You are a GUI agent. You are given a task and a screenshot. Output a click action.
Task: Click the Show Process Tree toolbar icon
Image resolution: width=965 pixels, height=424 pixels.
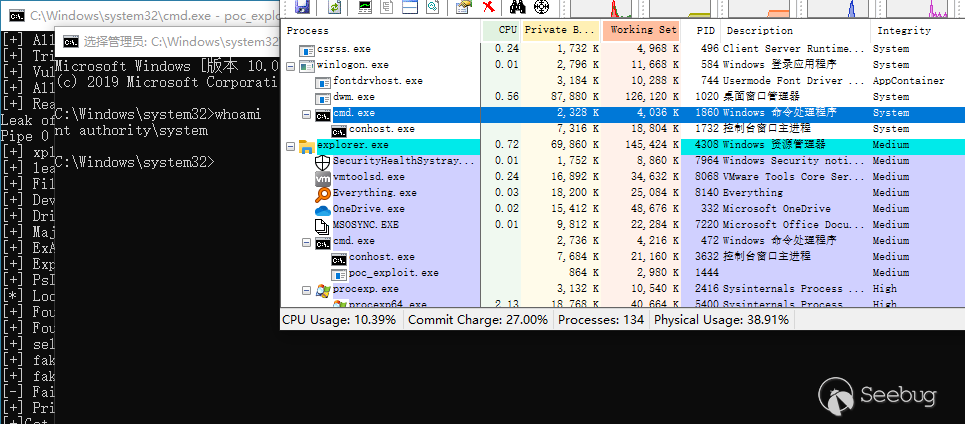[387, 7]
